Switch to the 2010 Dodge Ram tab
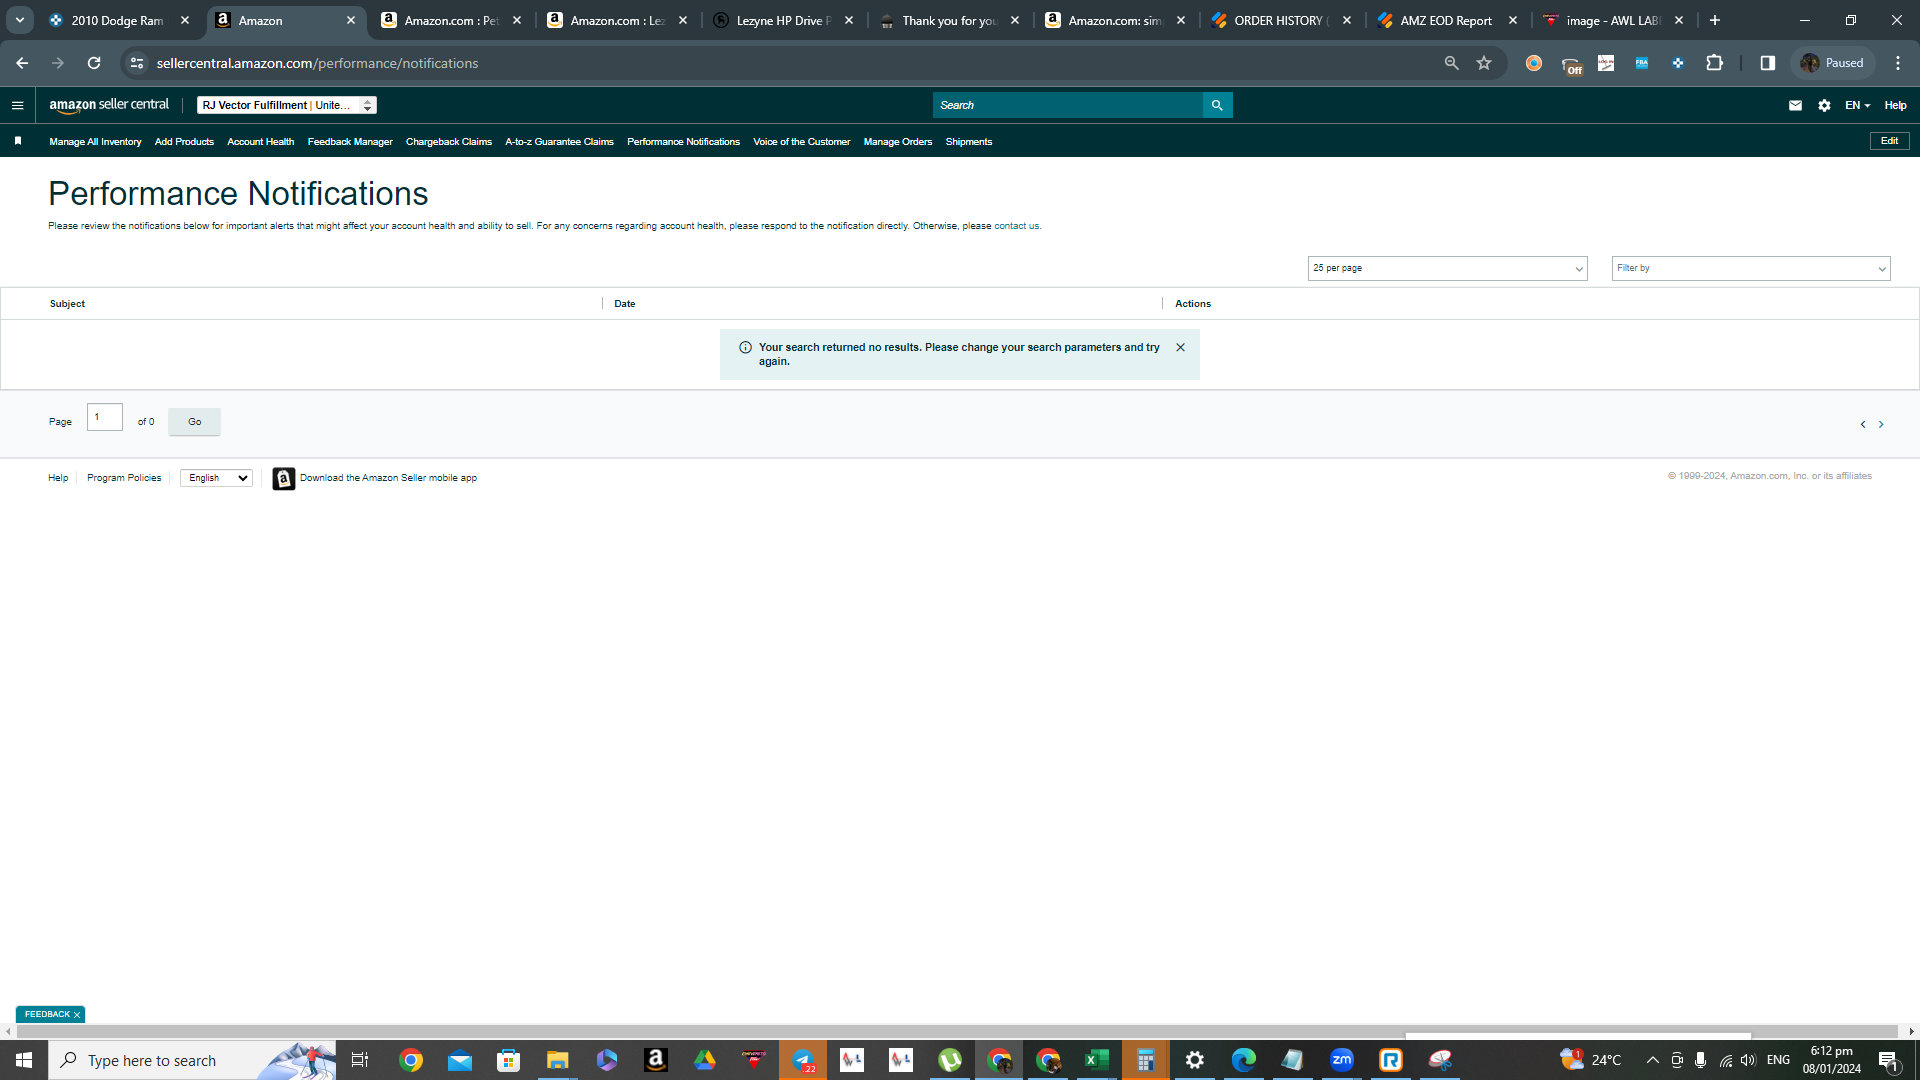1920x1080 pixels. pyautogui.click(x=119, y=20)
